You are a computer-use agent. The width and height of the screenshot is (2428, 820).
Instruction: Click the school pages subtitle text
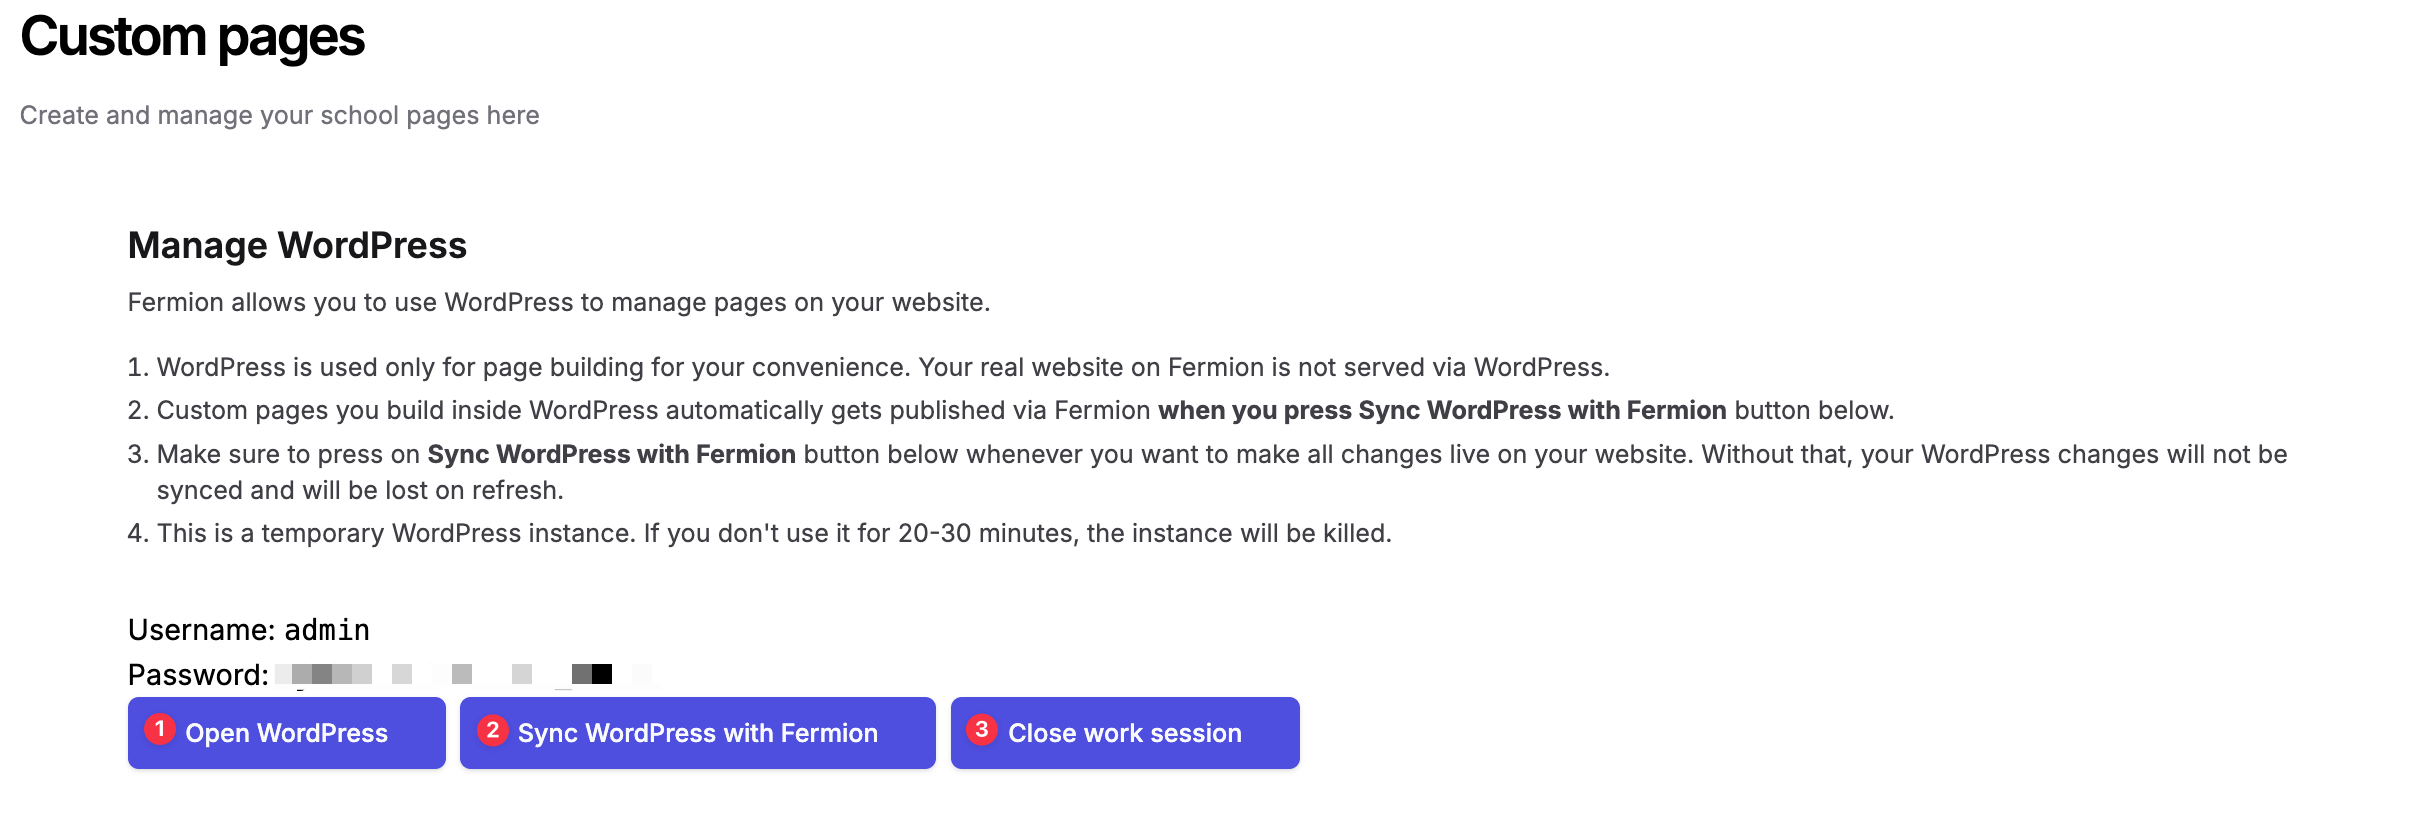tap(279, 115)
